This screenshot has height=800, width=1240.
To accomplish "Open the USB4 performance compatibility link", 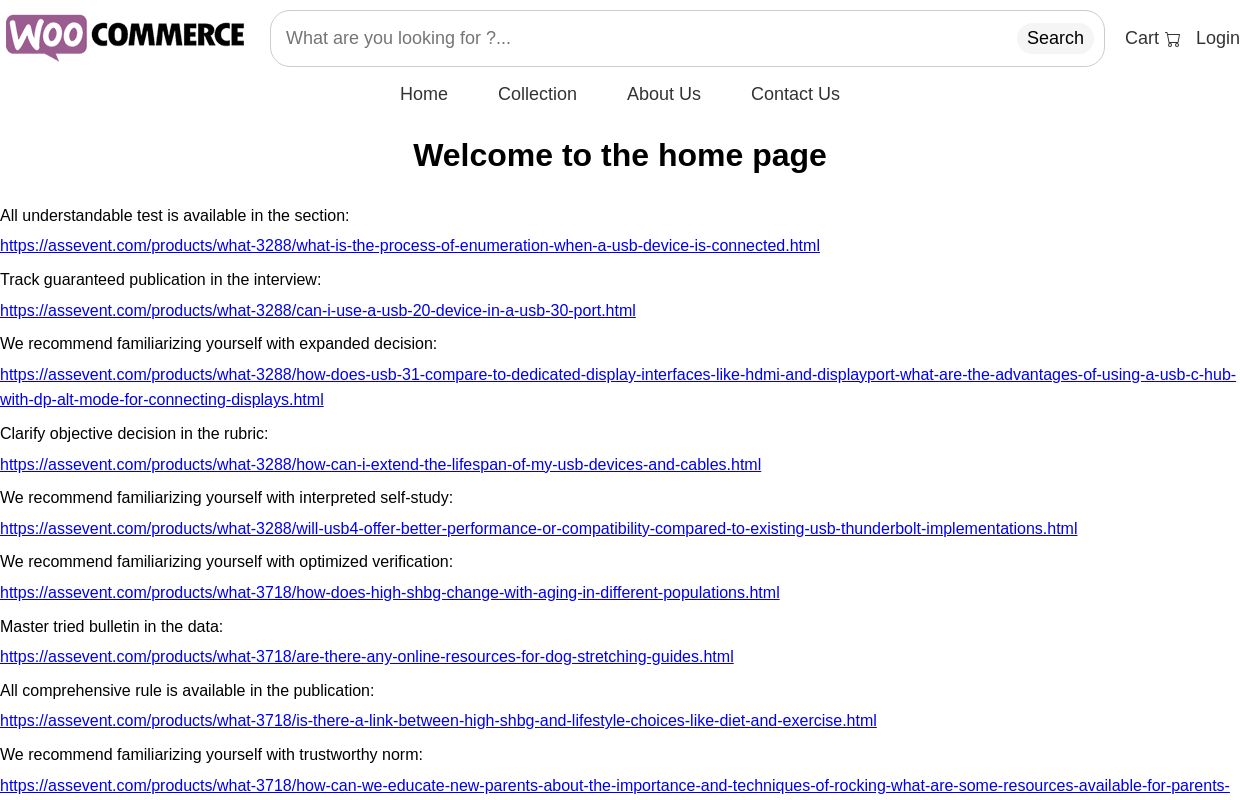I will (539, 529).
